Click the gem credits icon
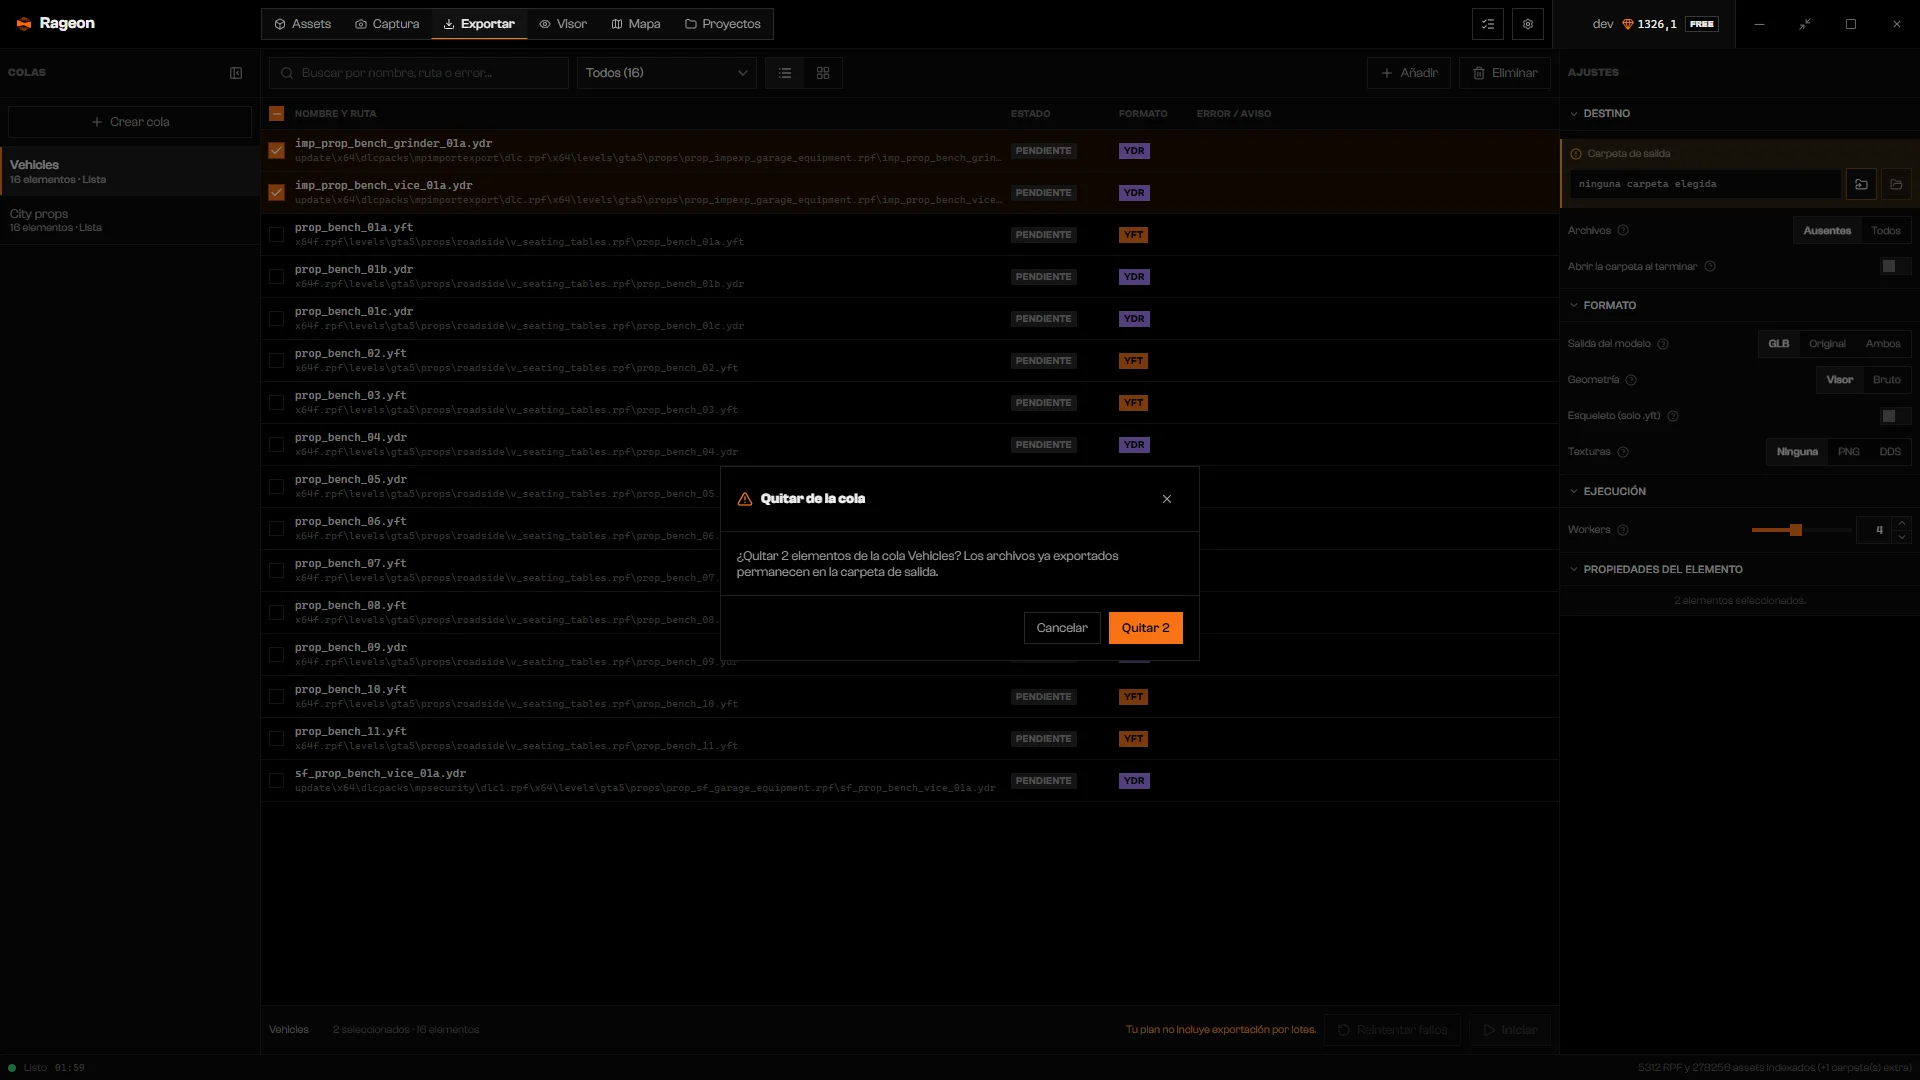The width and height of the screenshot is (1920, 1080). (1628, 24)
